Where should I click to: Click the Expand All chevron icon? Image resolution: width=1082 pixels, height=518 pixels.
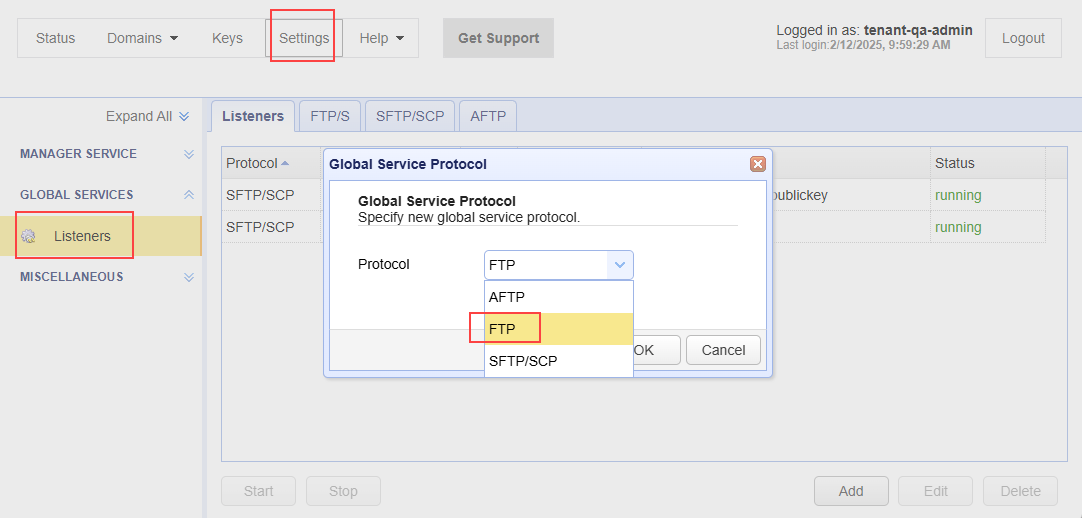coord(184,117)
